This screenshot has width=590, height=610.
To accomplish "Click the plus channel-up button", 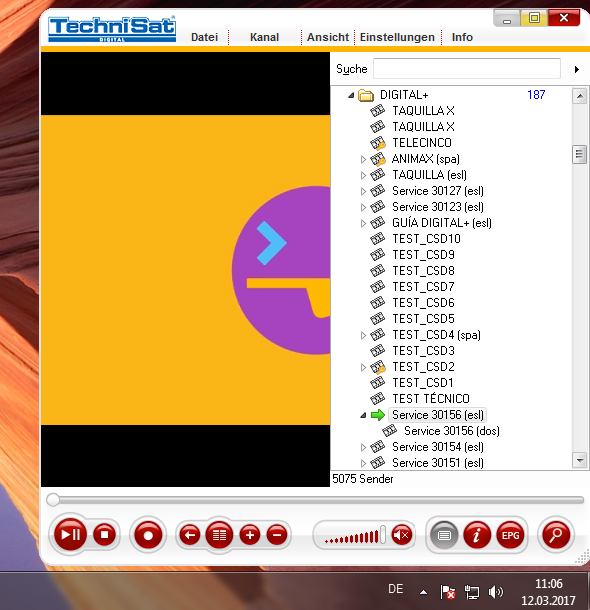I will point(250,535).
